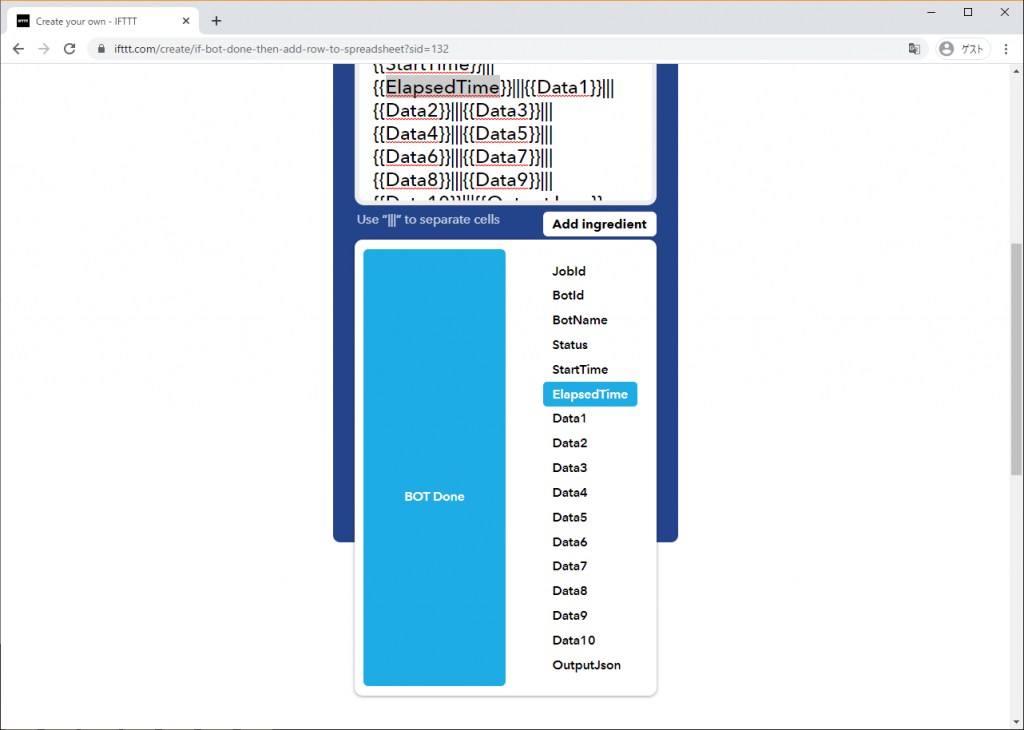The height and width of the screenshot is (730, 1024).
Task: Click the scrollbar up arrow
Action: point(1016,71)
